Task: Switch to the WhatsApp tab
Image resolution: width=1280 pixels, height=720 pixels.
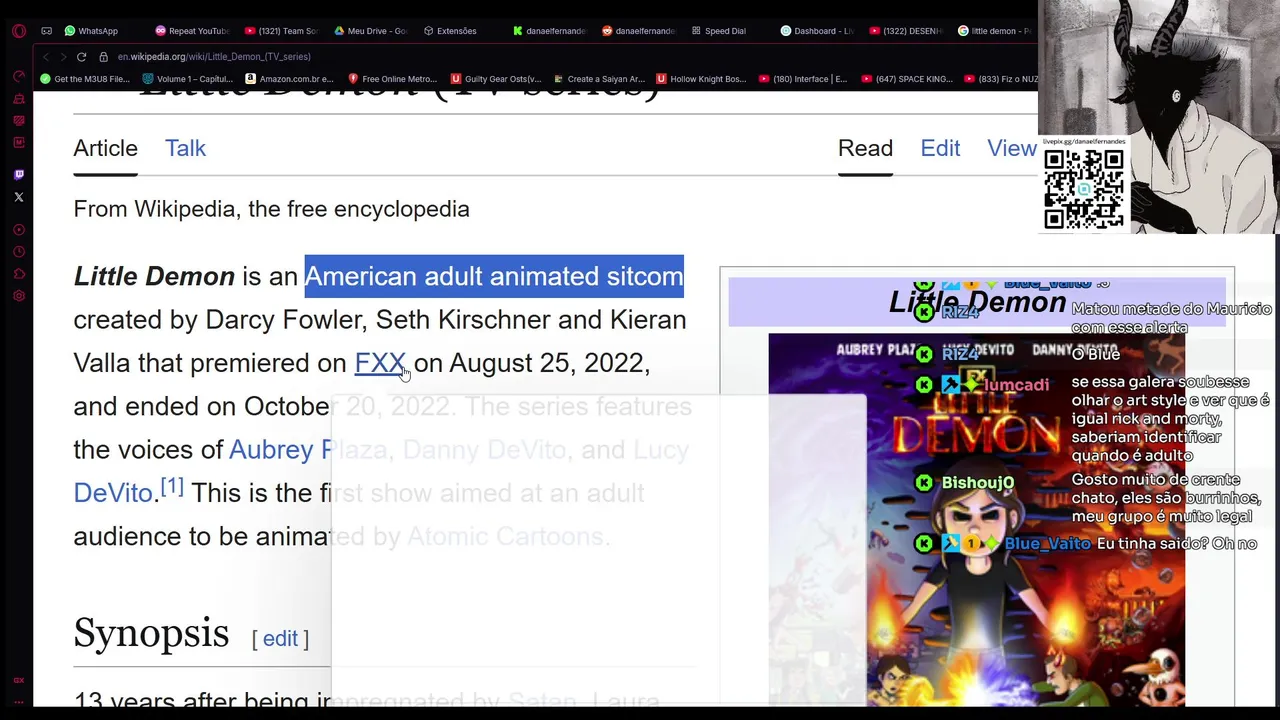Action: point(91,31)
